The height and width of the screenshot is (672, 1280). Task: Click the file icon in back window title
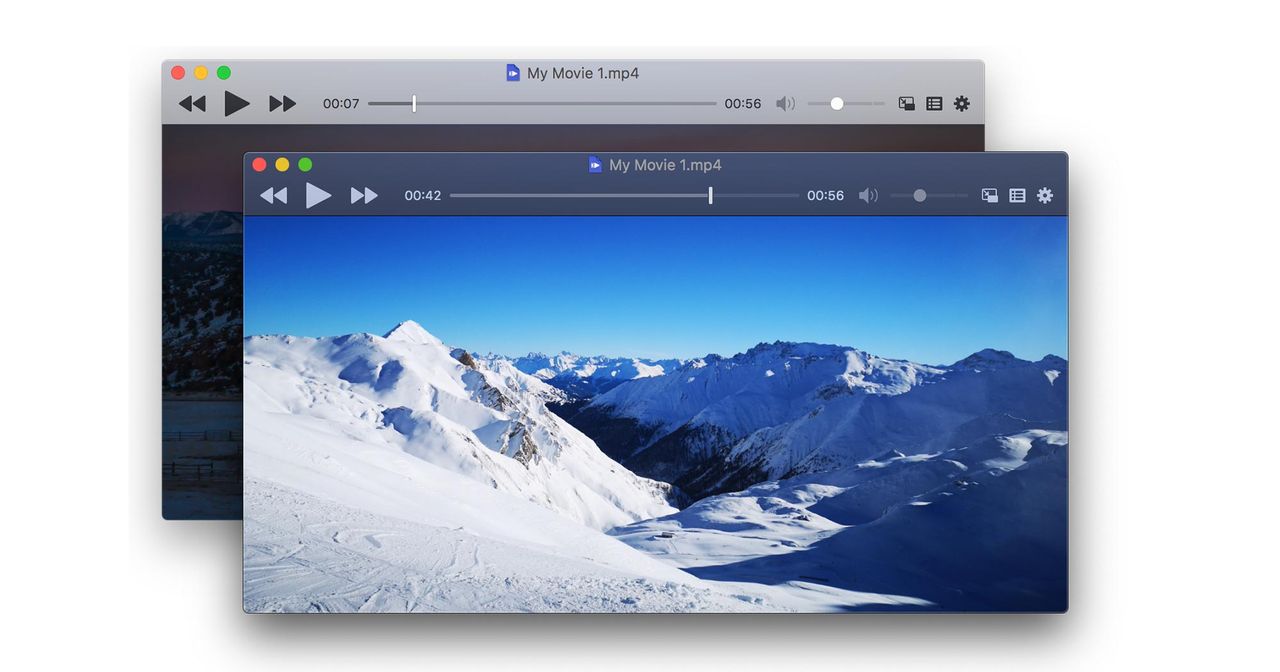click(x=513, y=73)
